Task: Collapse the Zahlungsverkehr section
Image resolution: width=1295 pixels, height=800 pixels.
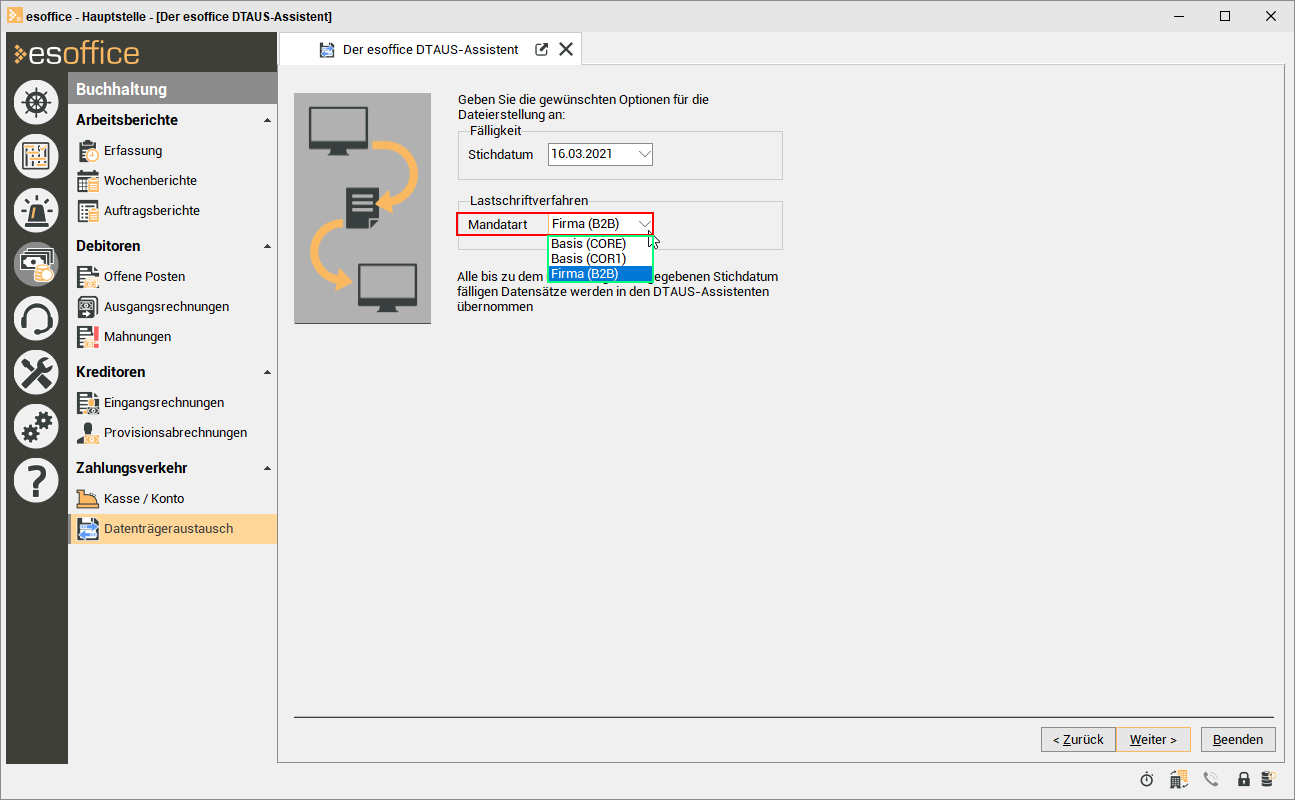Action: point(267,469)
